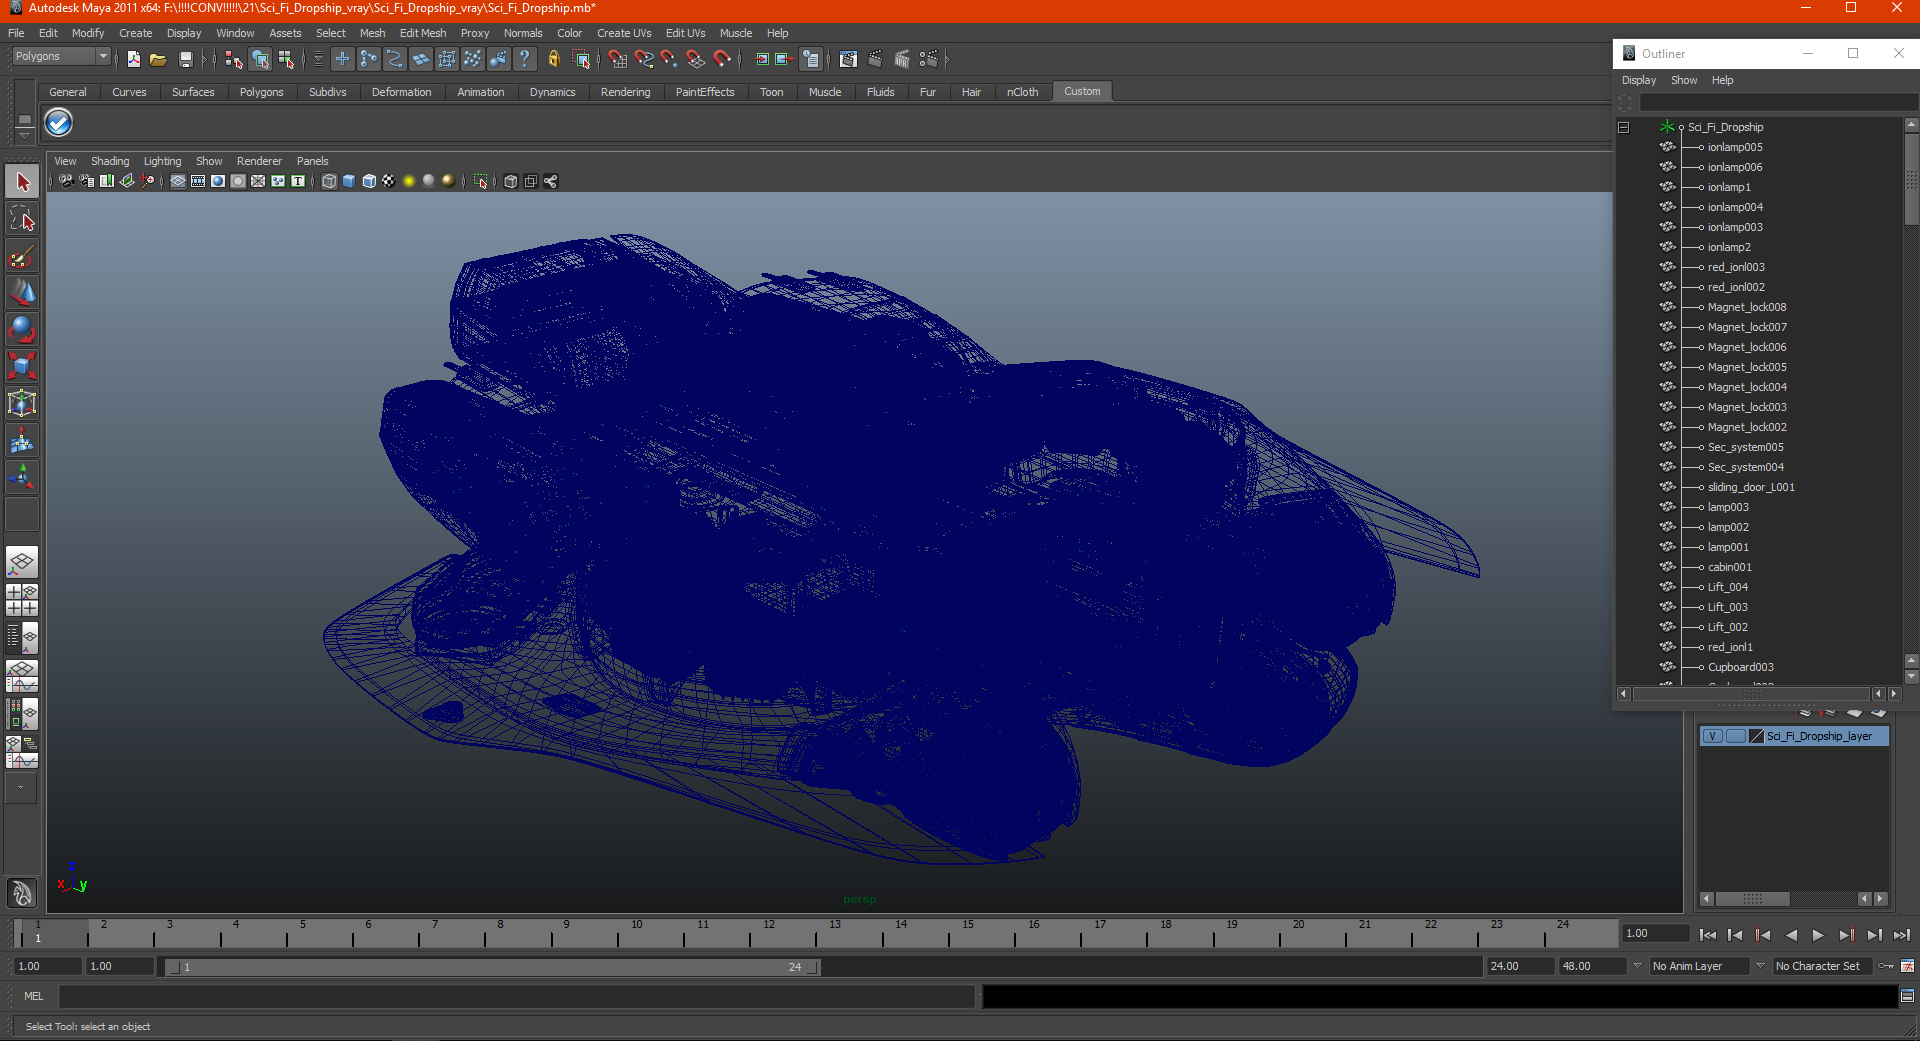Open the Mesh menu

coord(372,33)
